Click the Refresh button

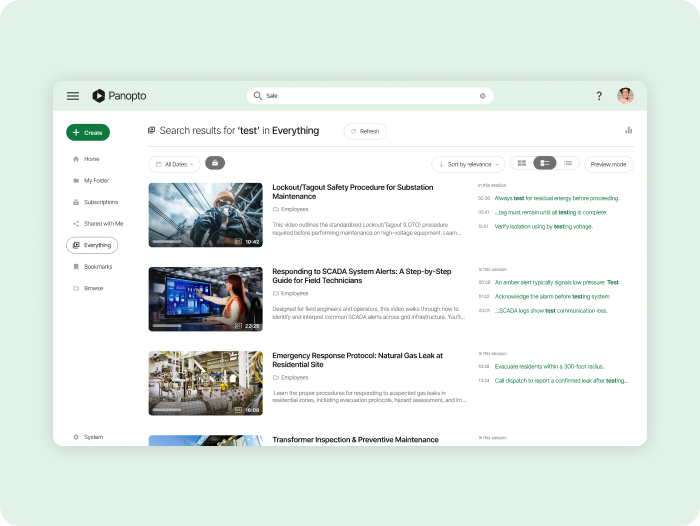click(x=365, y=131)
